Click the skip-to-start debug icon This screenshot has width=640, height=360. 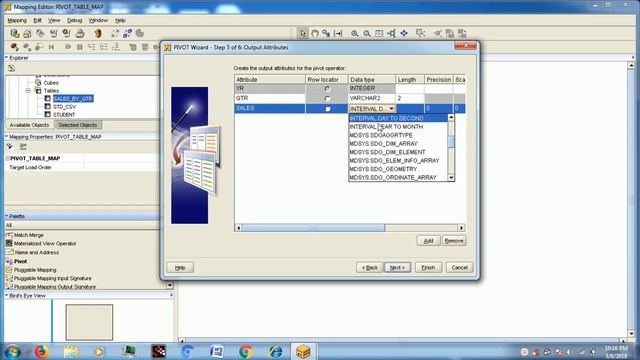[x=51, y=47]
